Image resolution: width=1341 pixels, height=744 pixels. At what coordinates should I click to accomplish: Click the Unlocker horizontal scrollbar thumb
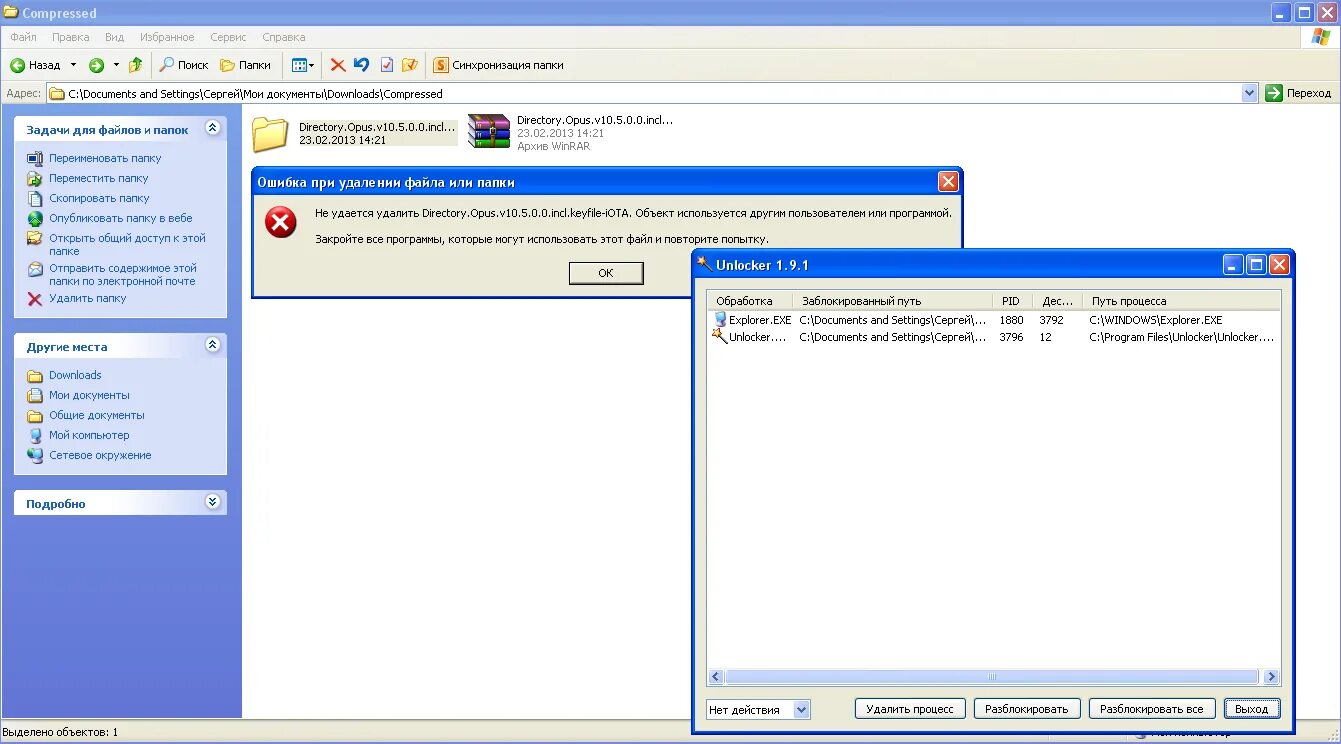tap(992, 677)
